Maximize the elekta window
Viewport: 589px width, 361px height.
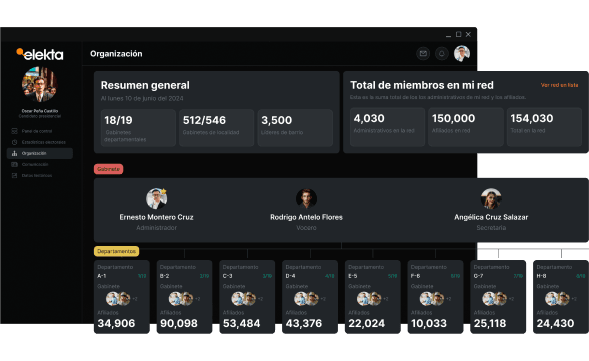458,34
